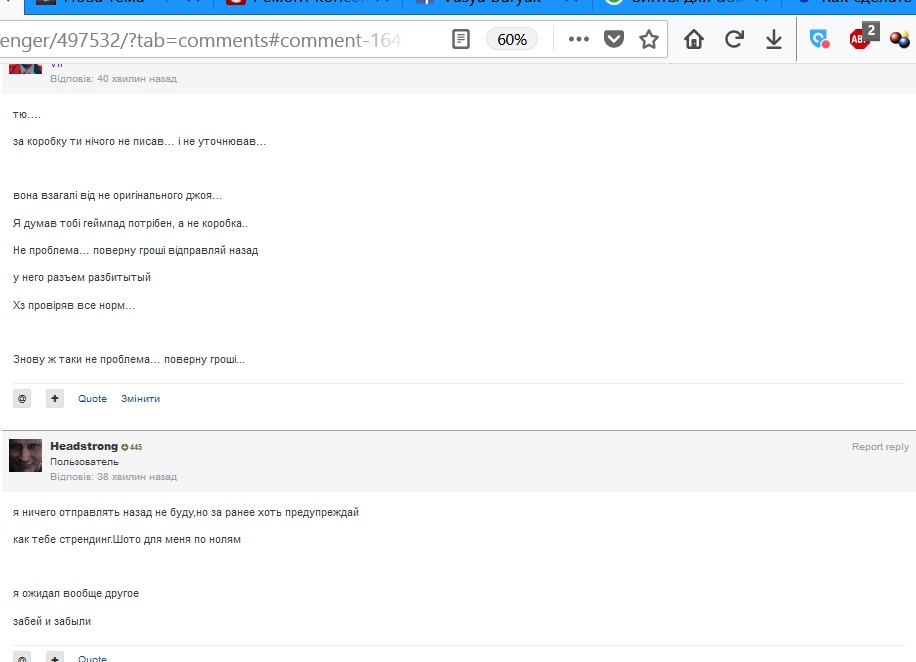Toggle Reader View icon in address bar
This screenshot has height=662, width=916.
460,40
